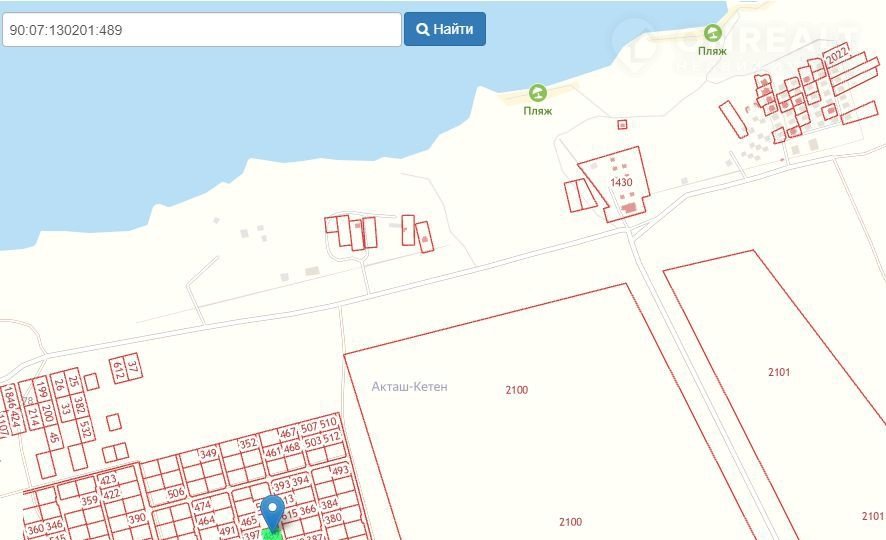The width and height of the screenshot is (886, 540).
Task: Click the Акташ-Кетен place label
Action: (409, 387)
